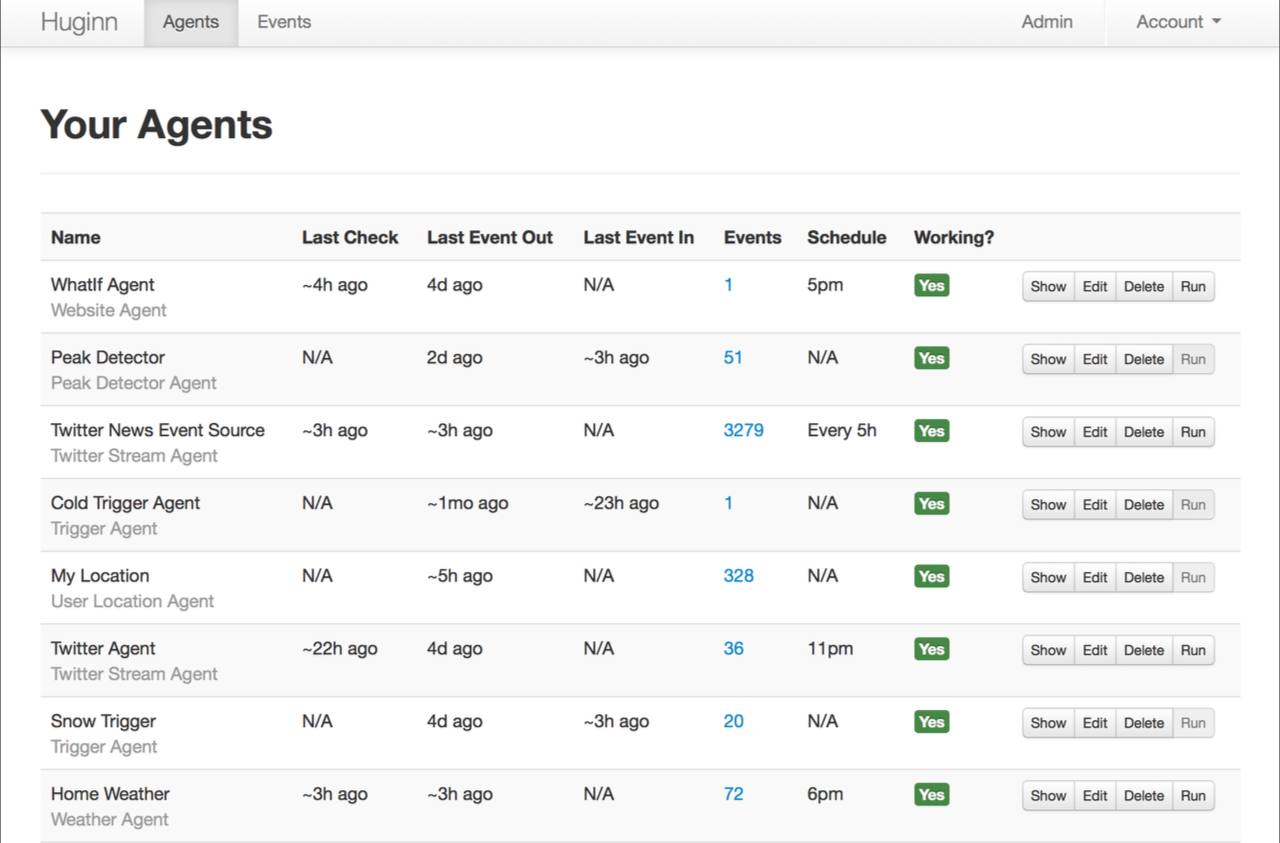This screenshot has width=1280, height=843.
Task: Open the Account dropdown menu
Action: pyautogui.click(x=1178, y=22)
